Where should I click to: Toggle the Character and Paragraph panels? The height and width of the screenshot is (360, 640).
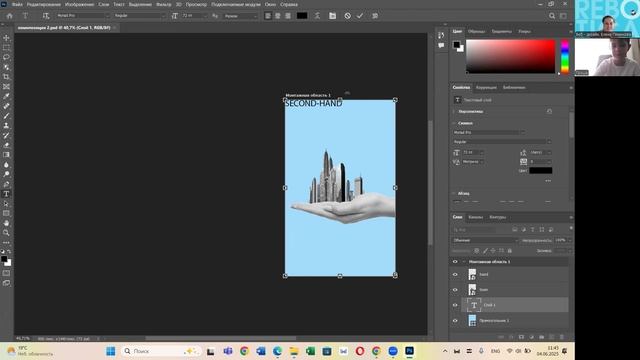tap(332, 16)
